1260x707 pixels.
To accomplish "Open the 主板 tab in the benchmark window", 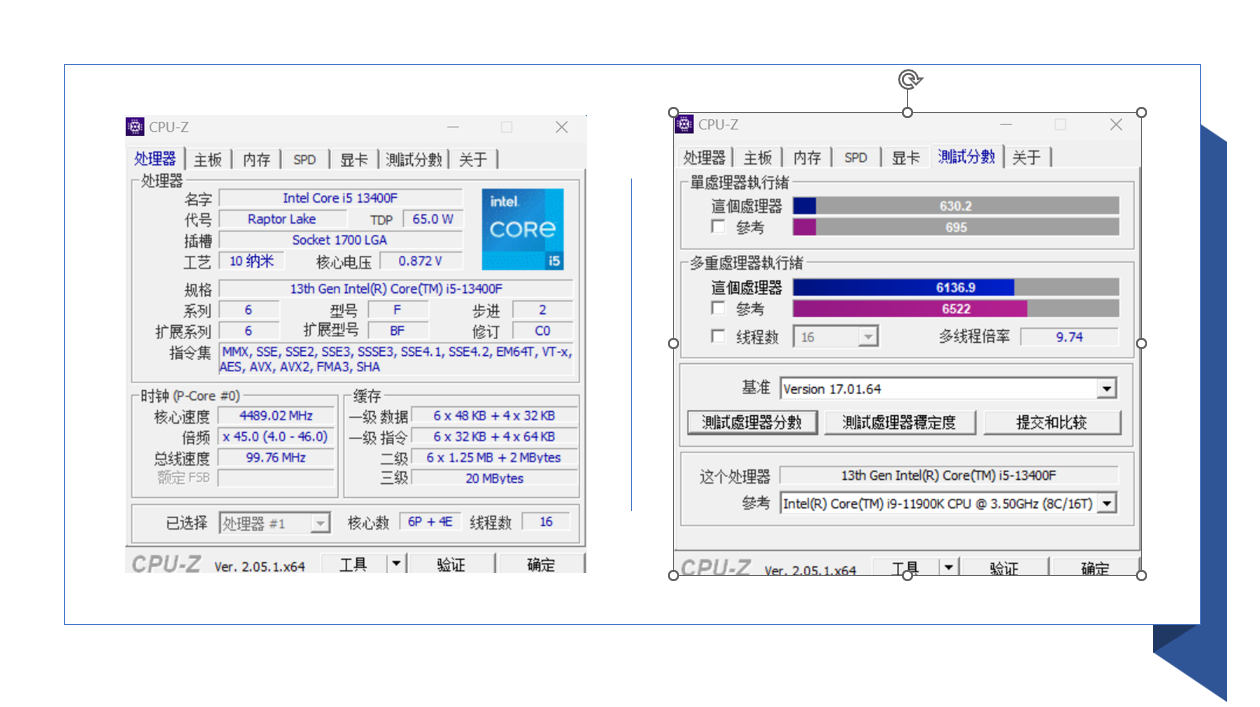I will point(758,158).
